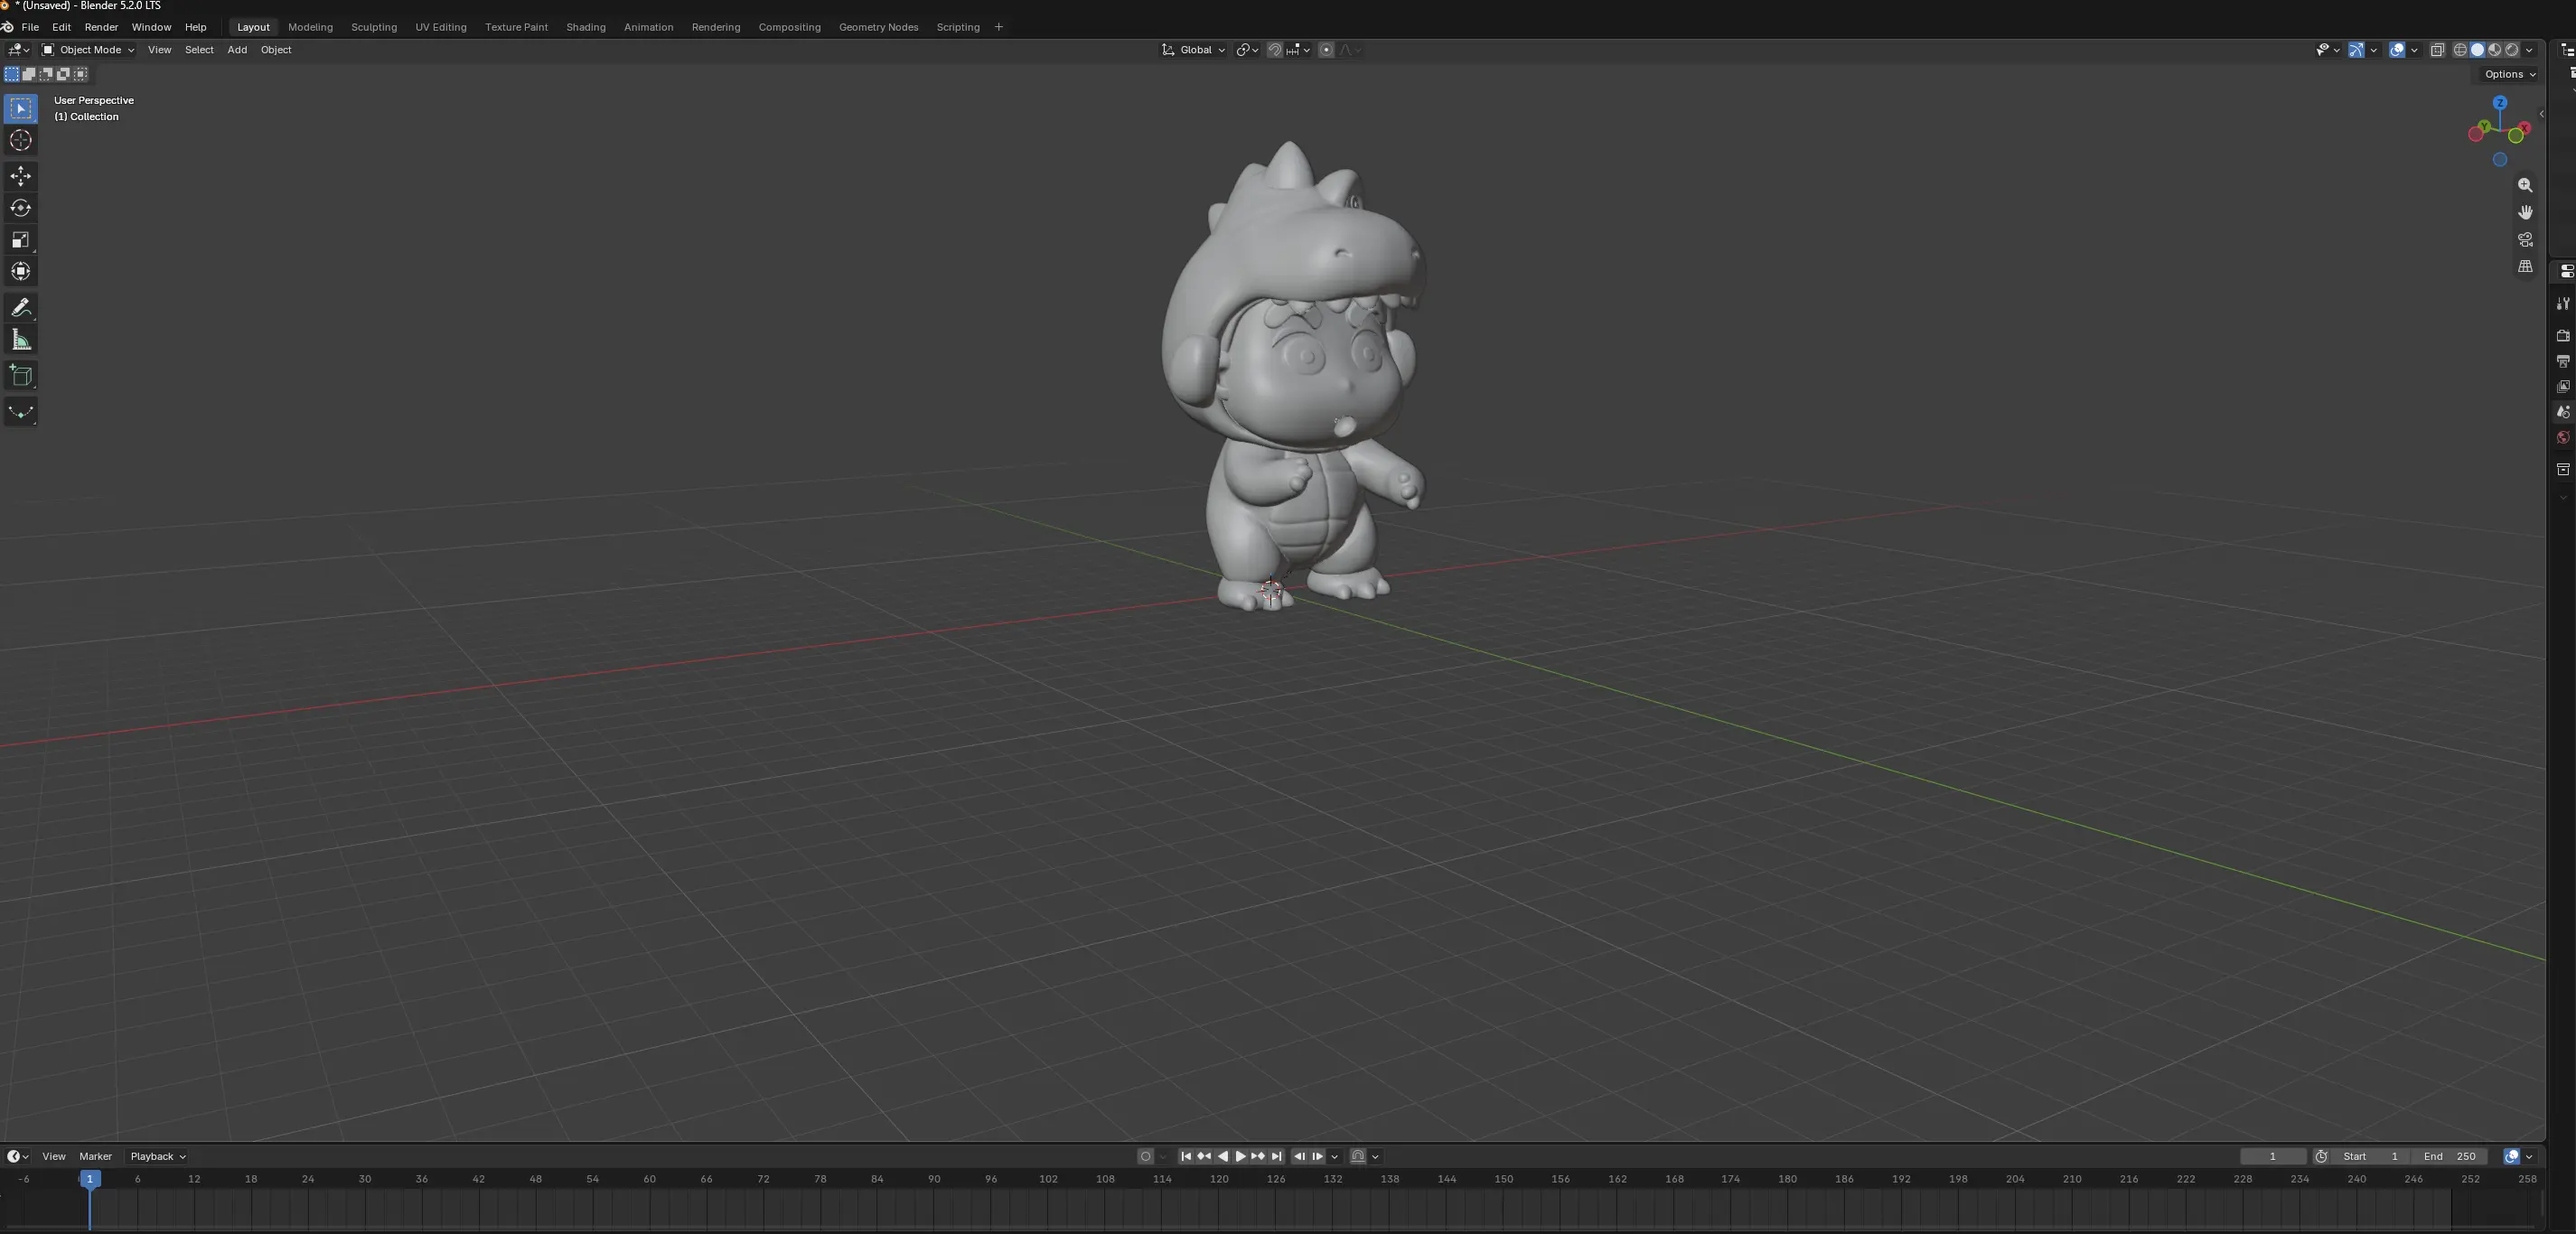Image resolution: width=2576 pixels, height=1234 pixels.
Task: Open the Render properties tab icon
Action: pyautogui.click(x=2562, y=336)
